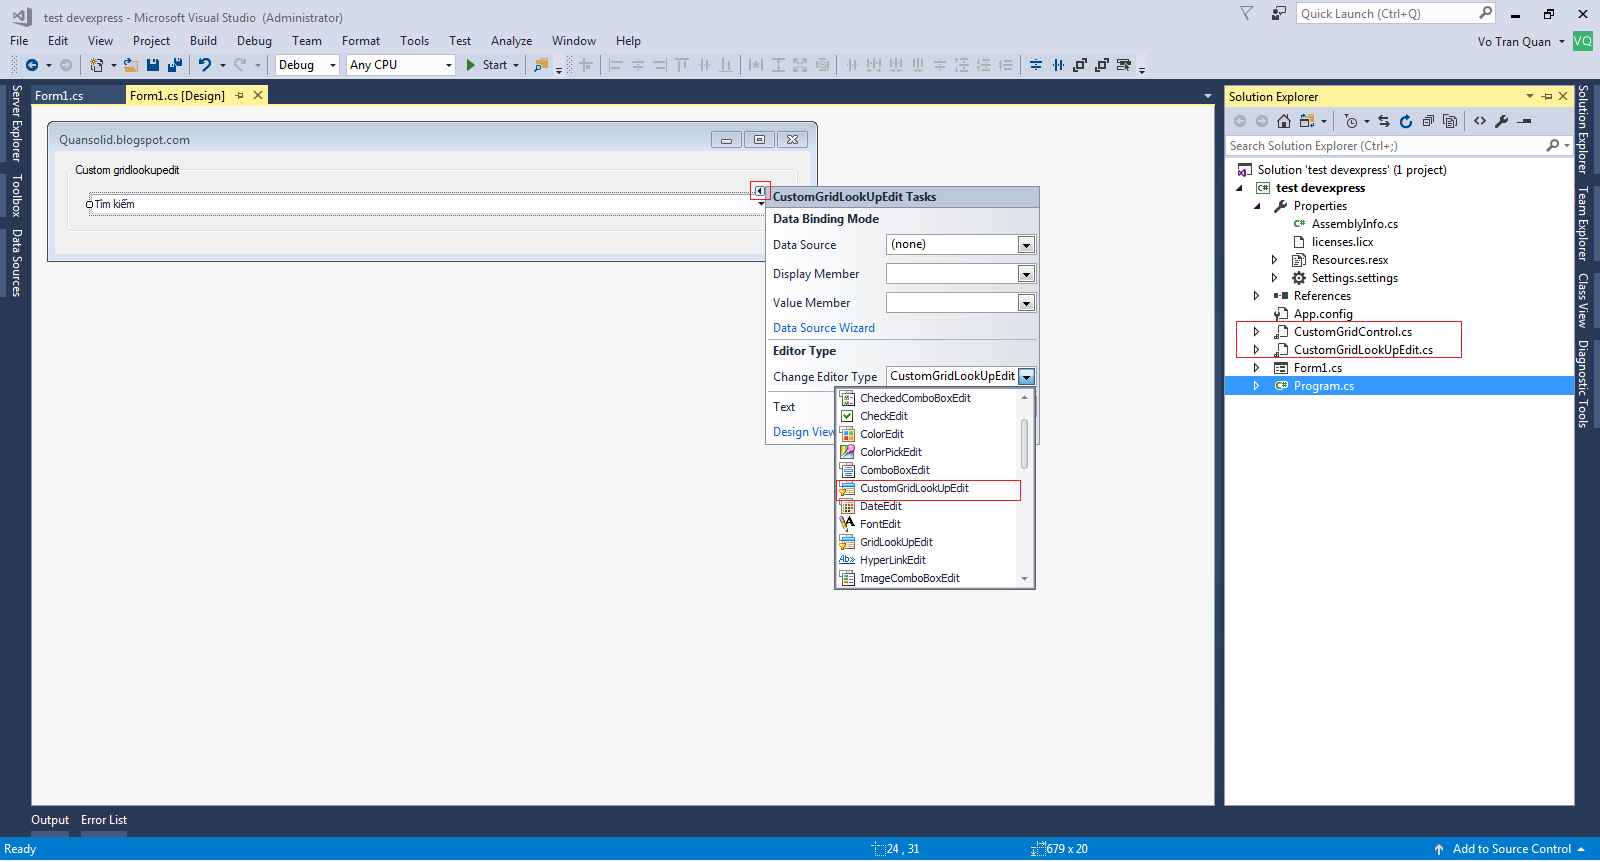Click the Start debugging button
Image resolution: width=1600 pixels, height=862 pixels.
tap(492, 65)
